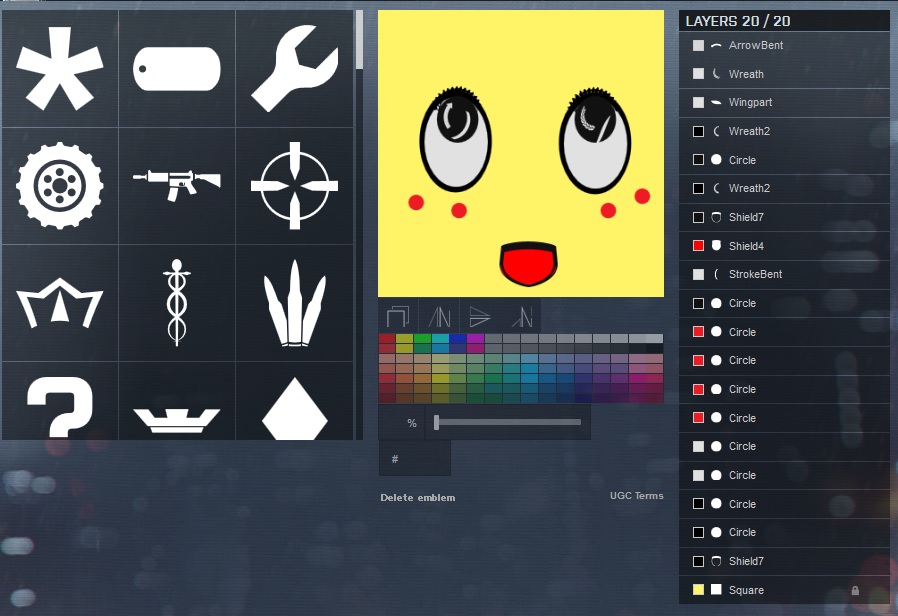Click the duplicate layer overlapping-squares icon
This screenshot has height=616, width=898.
[397, 316]
